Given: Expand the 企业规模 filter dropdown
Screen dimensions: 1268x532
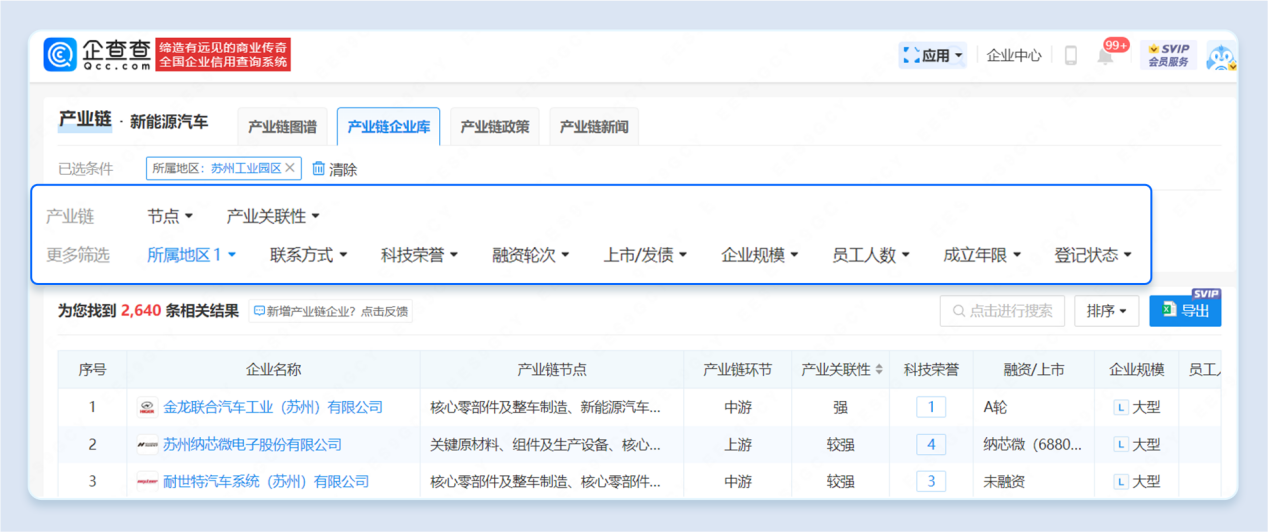Looking at the screenshot, I should (x=759, y=255).
